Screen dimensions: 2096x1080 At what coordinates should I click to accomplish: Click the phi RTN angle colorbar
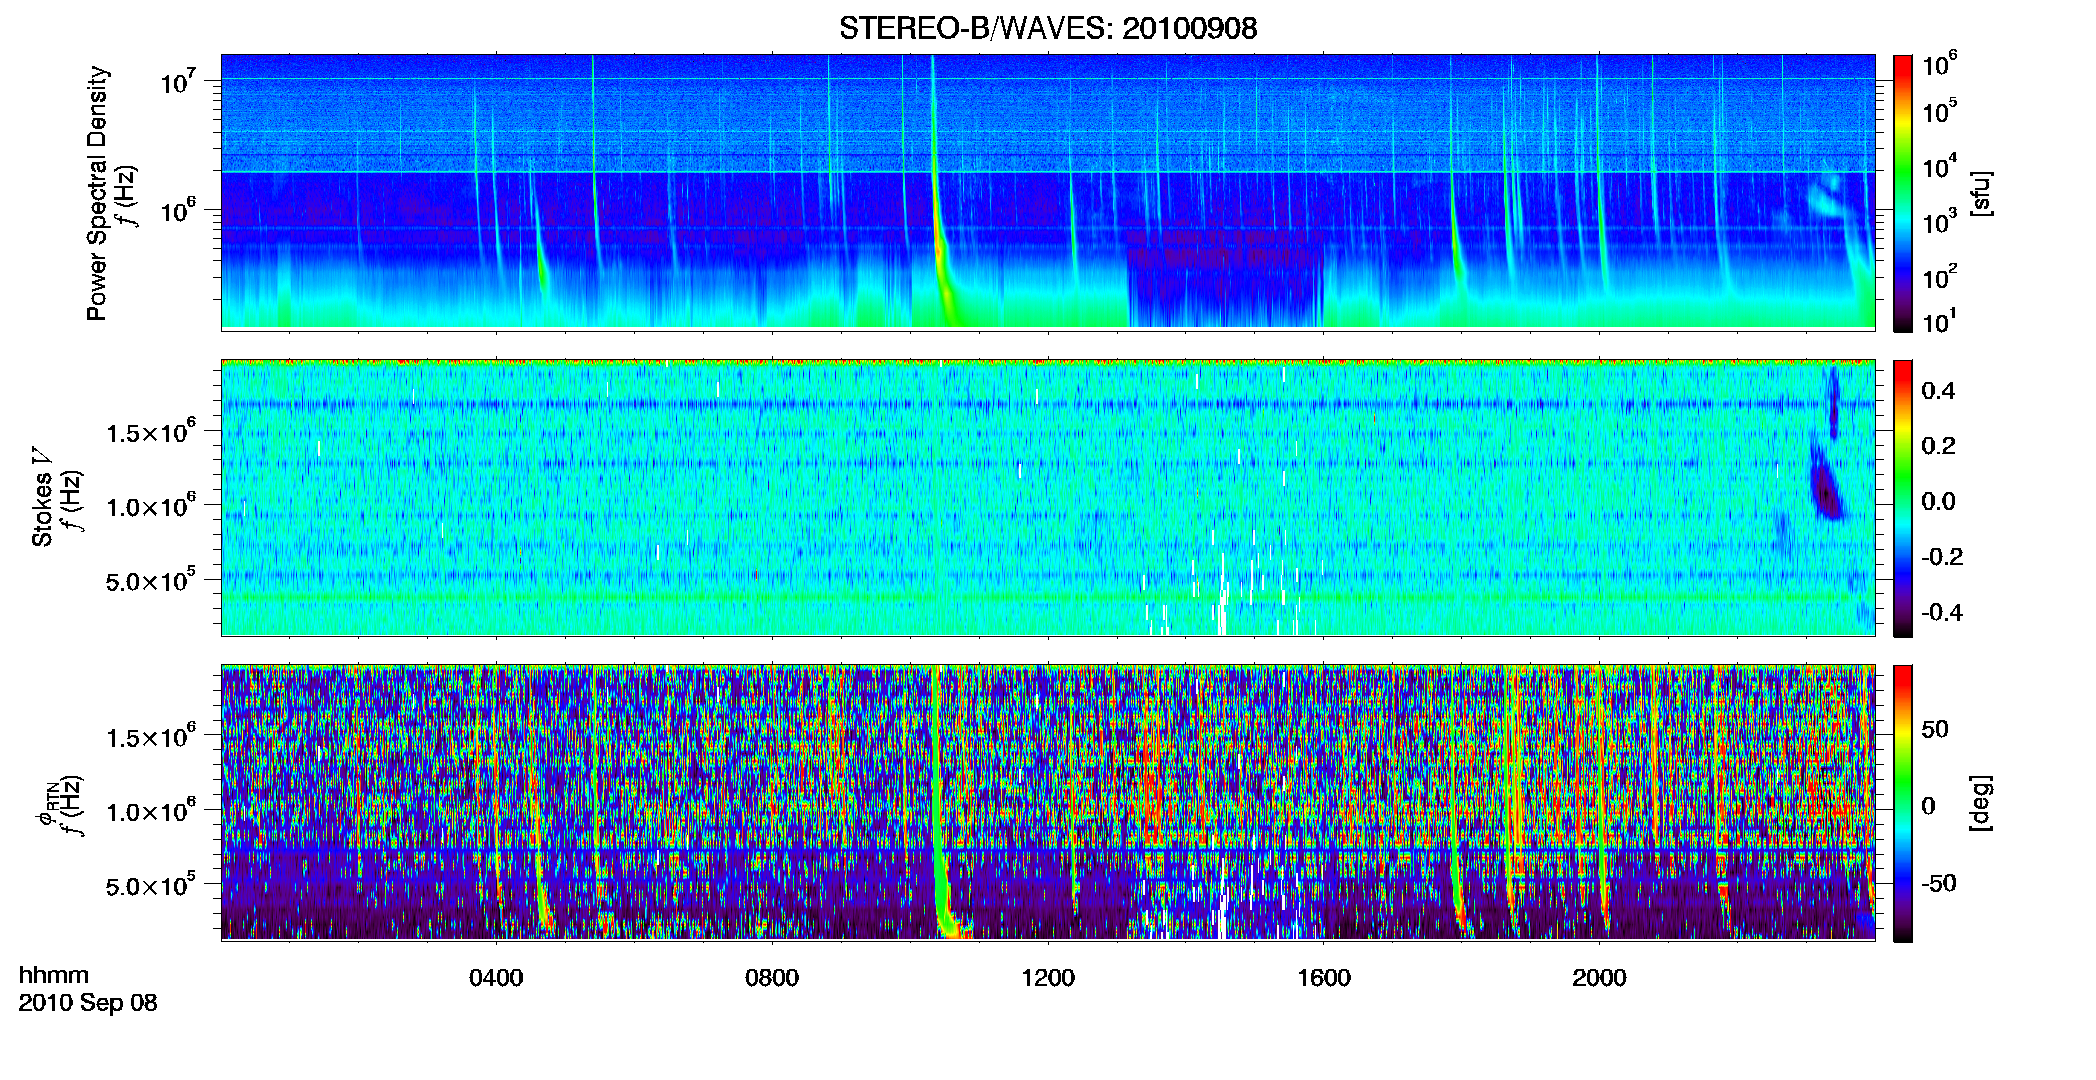[x=1903, y=803]
